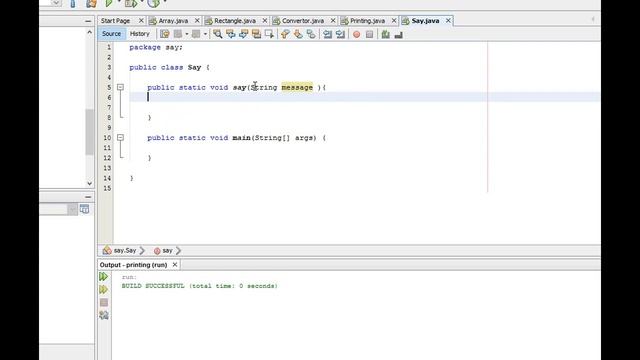Screen dimensions: 640x360
Task: Toggle Highlight Search in editor toolbar
Action: pos(256,34)
